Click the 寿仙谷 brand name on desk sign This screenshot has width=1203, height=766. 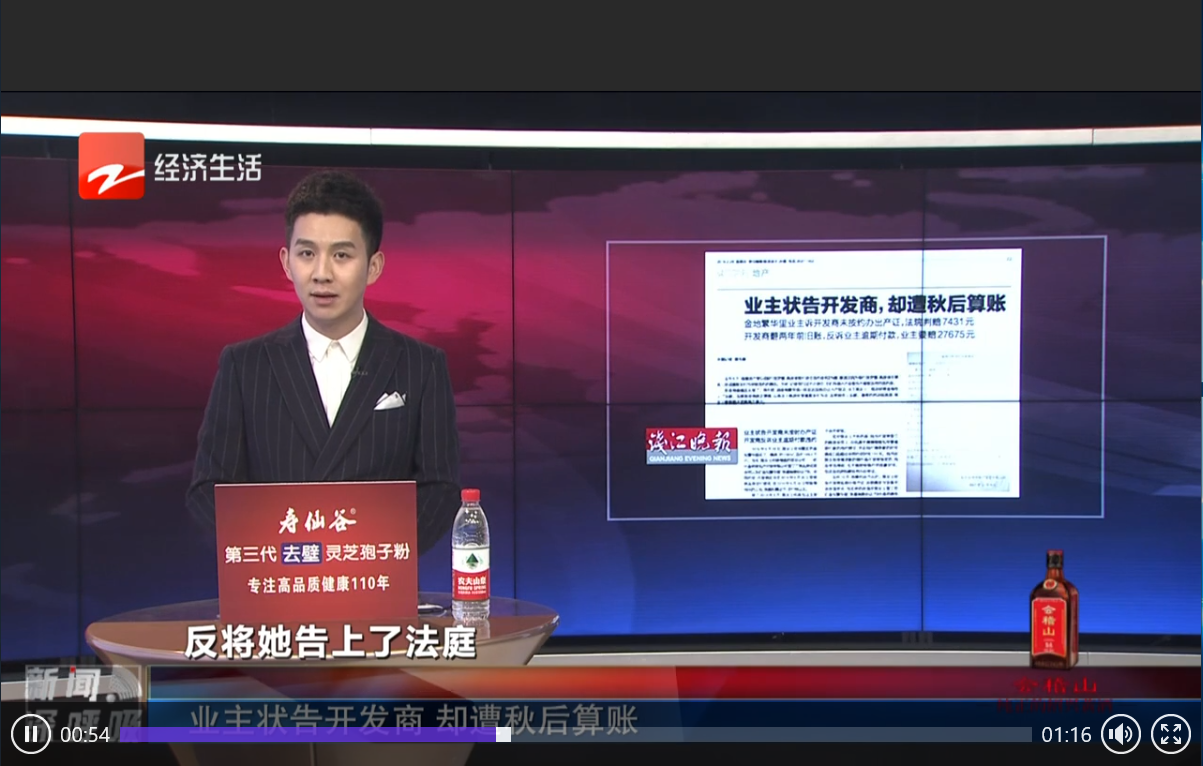tap(316, 520)
